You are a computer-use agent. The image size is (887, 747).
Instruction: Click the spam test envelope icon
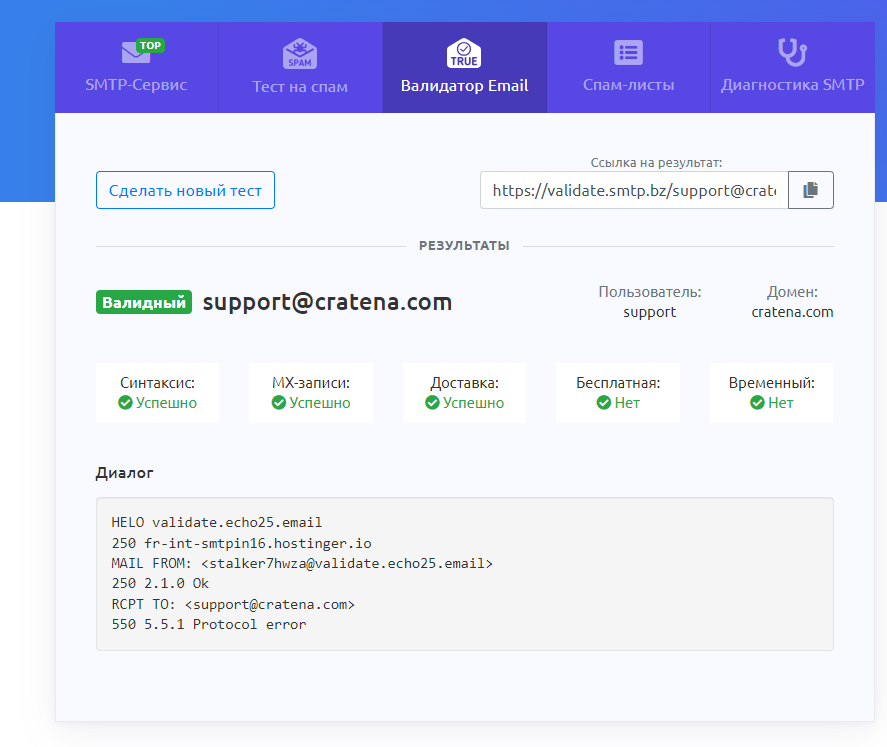(300, 53)
